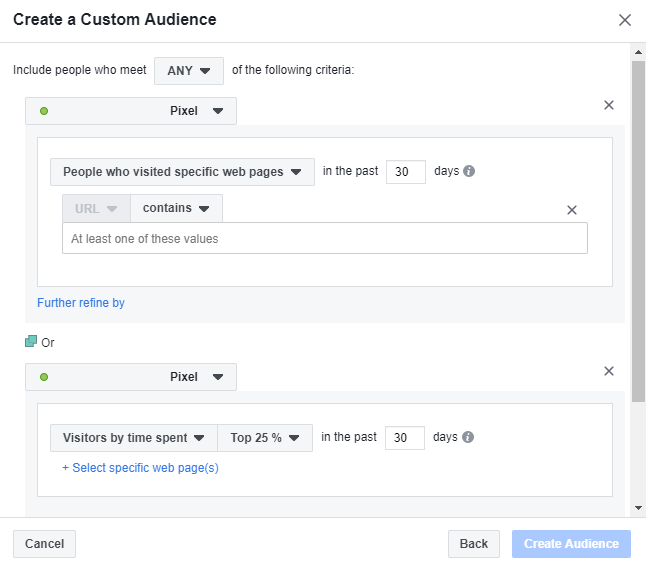Open the ANY criteria match dropdown
646x567 pixels.
point(189,71)
